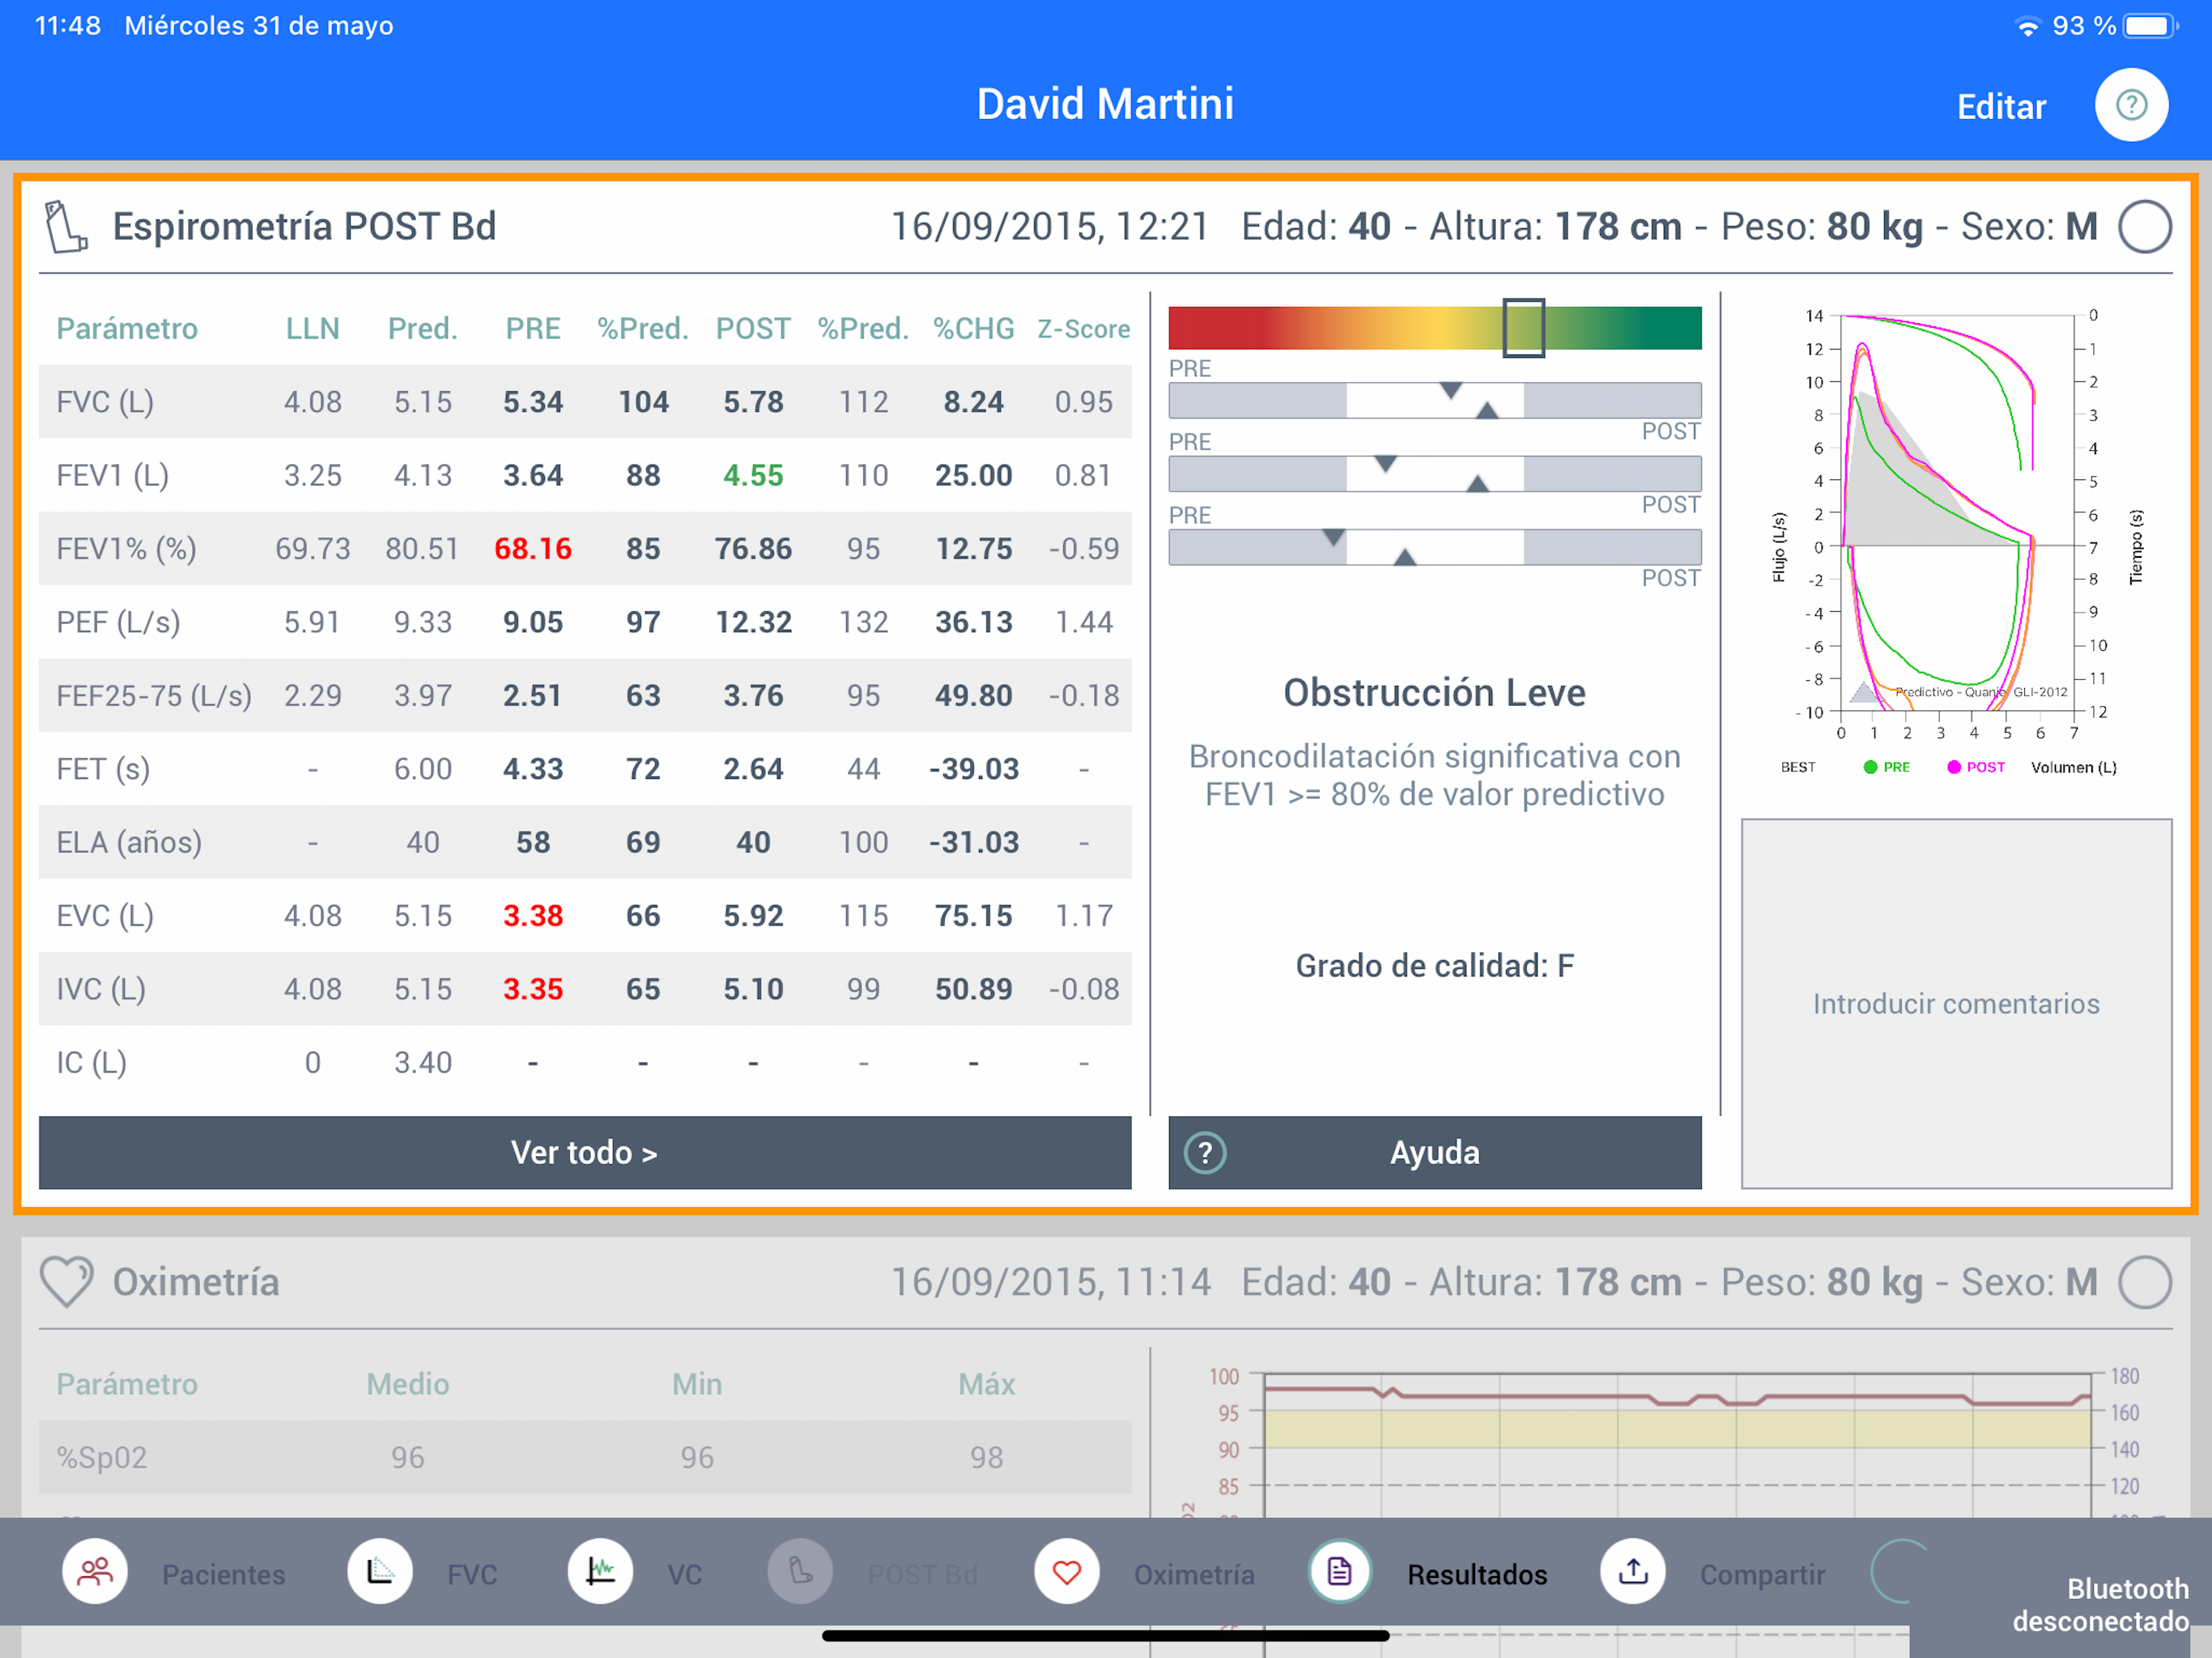
Task: Tap the FVC test icon
Action: pos(379,1572)
